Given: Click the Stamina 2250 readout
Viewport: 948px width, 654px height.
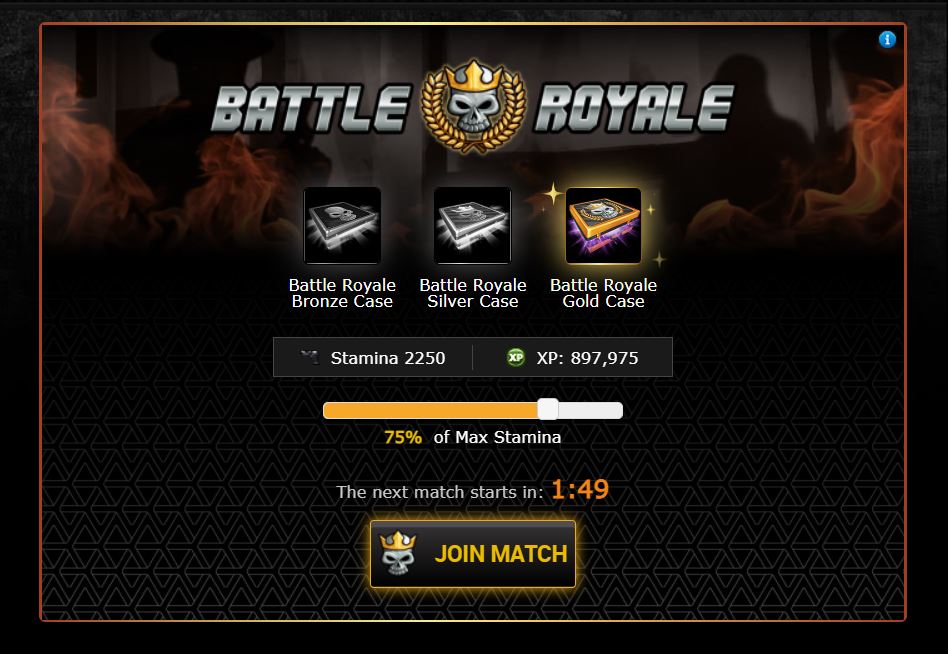Looking at the screenshot, I should [x=388, y=358].
